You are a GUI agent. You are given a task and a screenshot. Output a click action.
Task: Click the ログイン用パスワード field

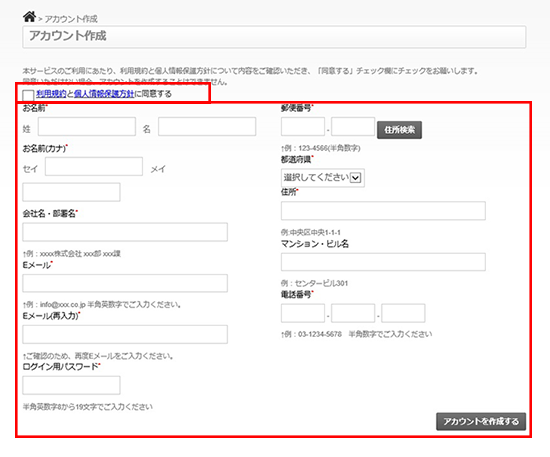point(71,385)
